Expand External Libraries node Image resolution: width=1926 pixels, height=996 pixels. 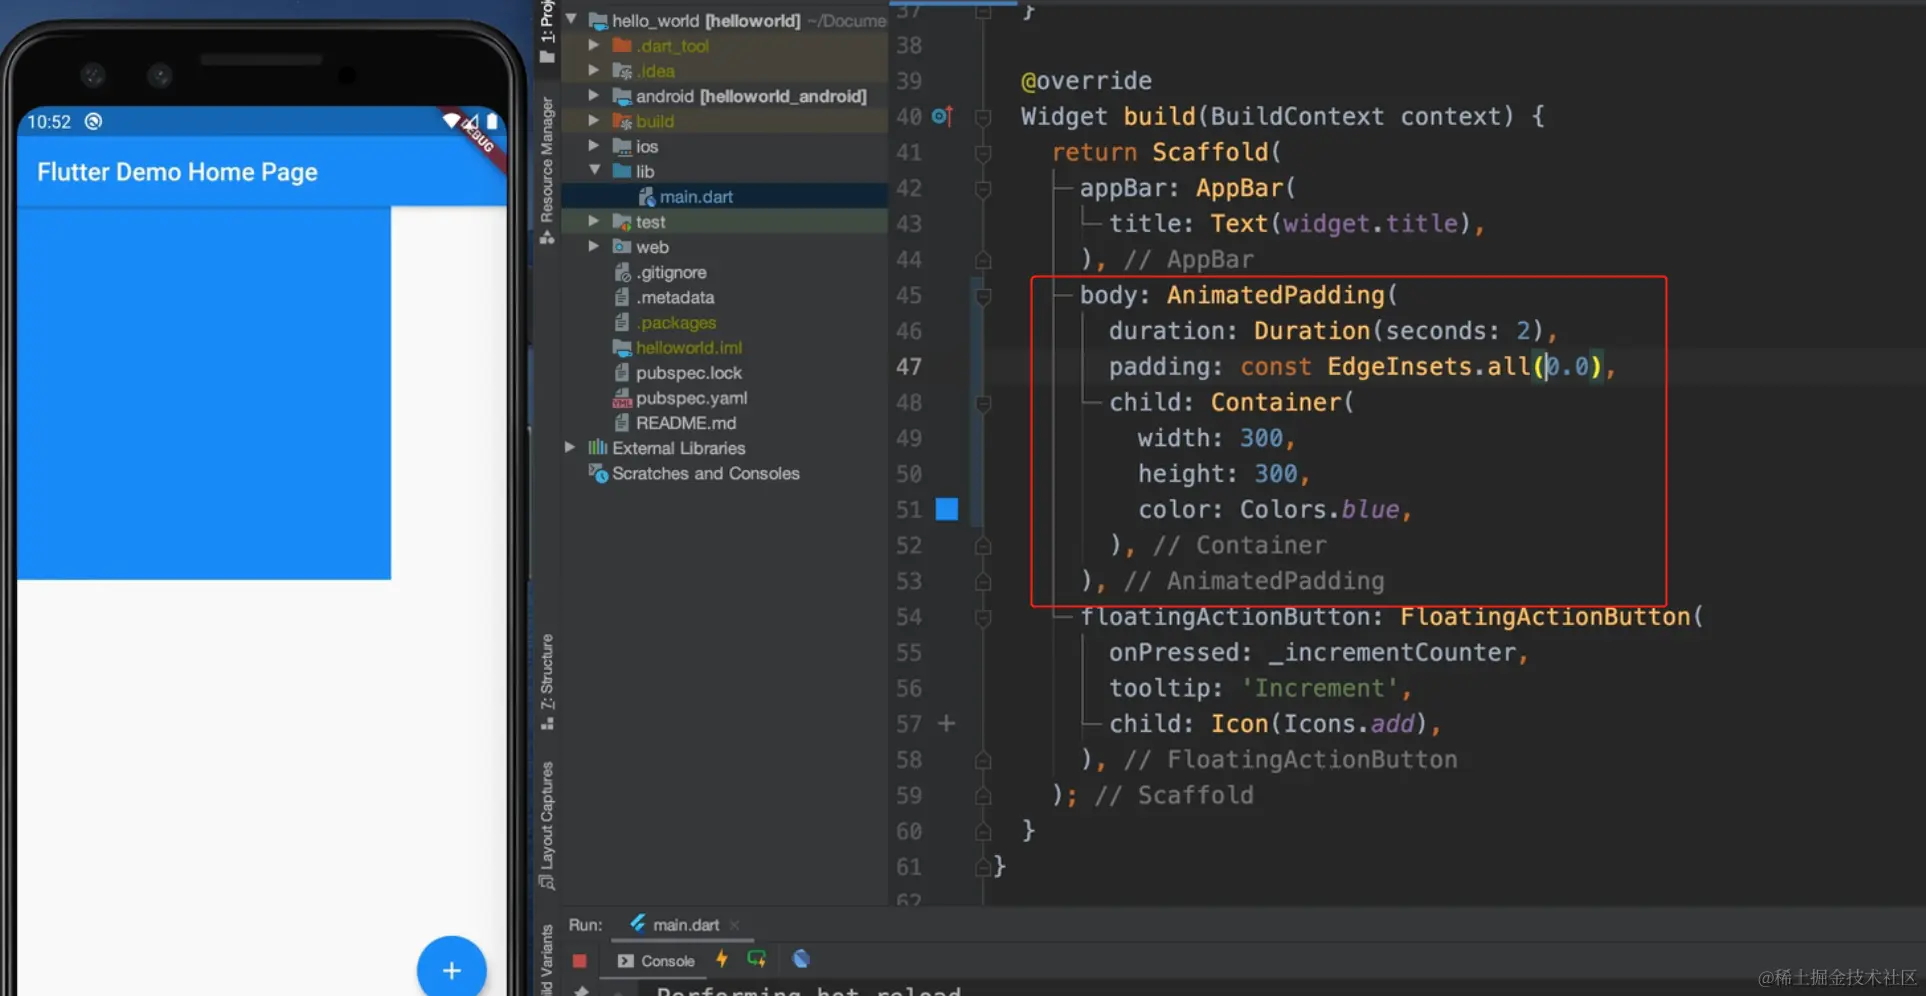(570, 447)
